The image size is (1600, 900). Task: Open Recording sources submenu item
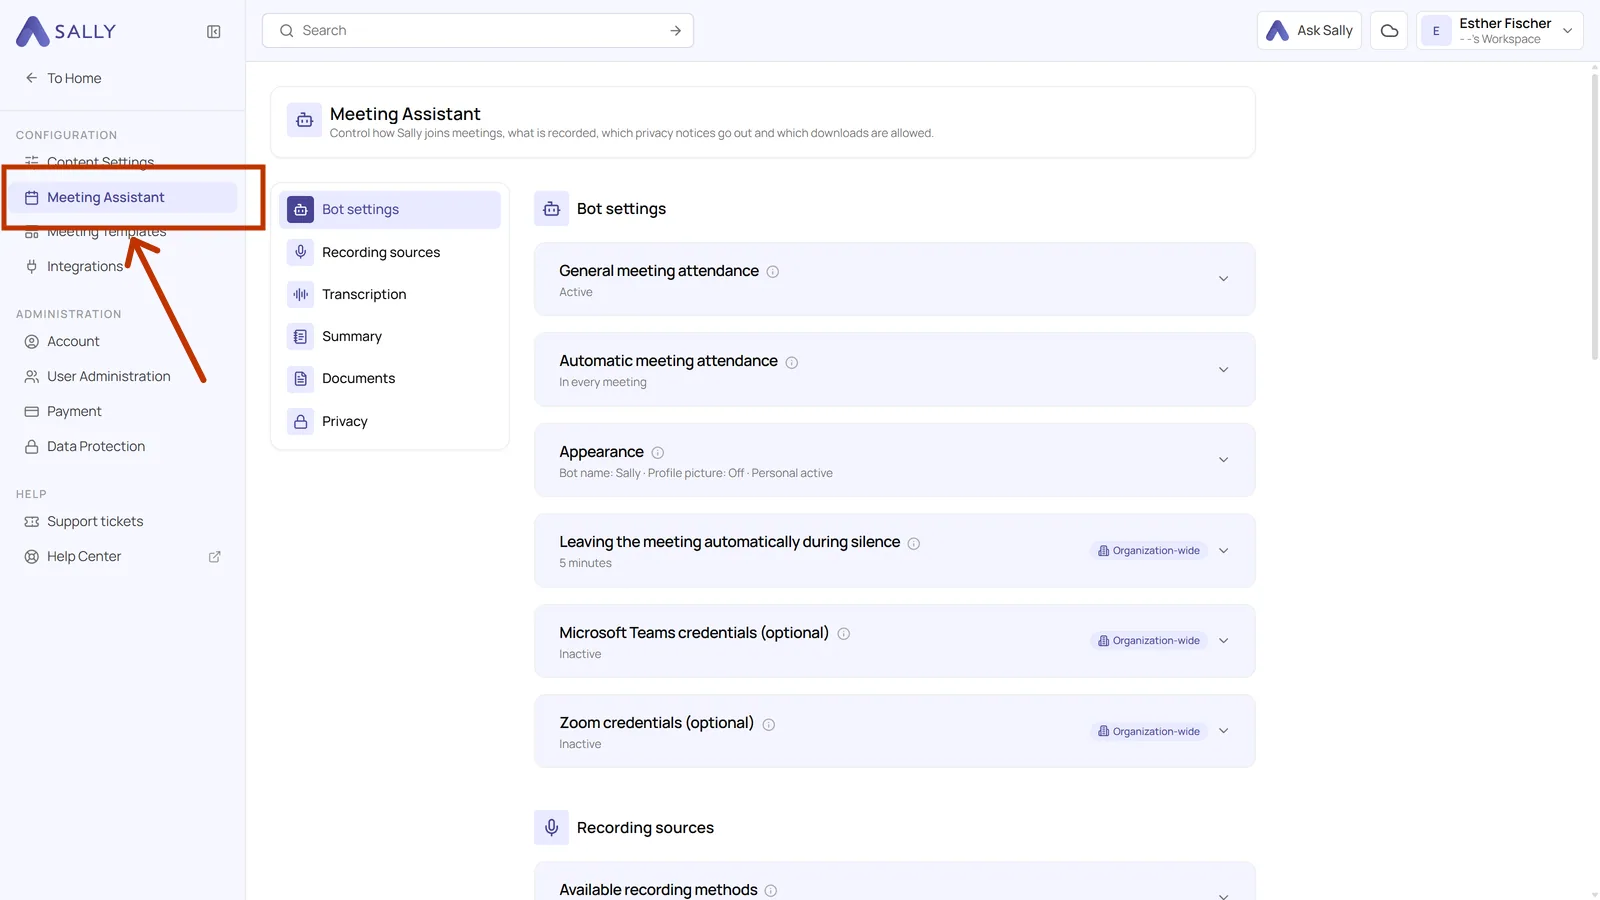pyautogui.click(x=390, y=252)
